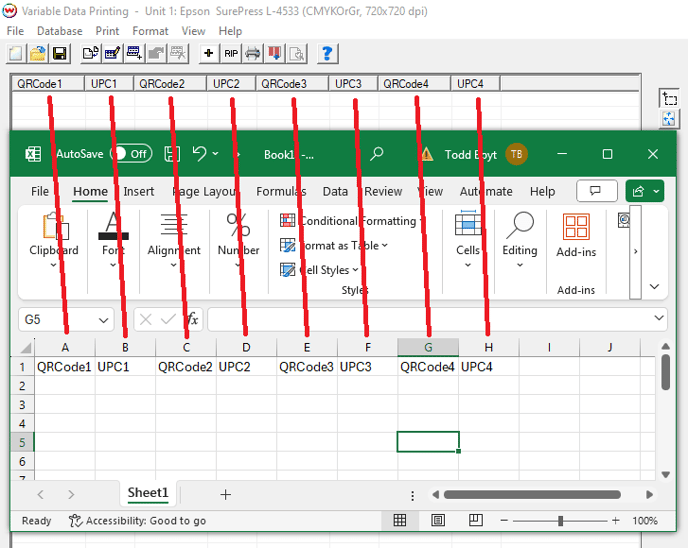Image resolution: width=688 pixels, height=548 pixels.
Task: Click the Zoom in plus button
Action: (x=616, y=521)
